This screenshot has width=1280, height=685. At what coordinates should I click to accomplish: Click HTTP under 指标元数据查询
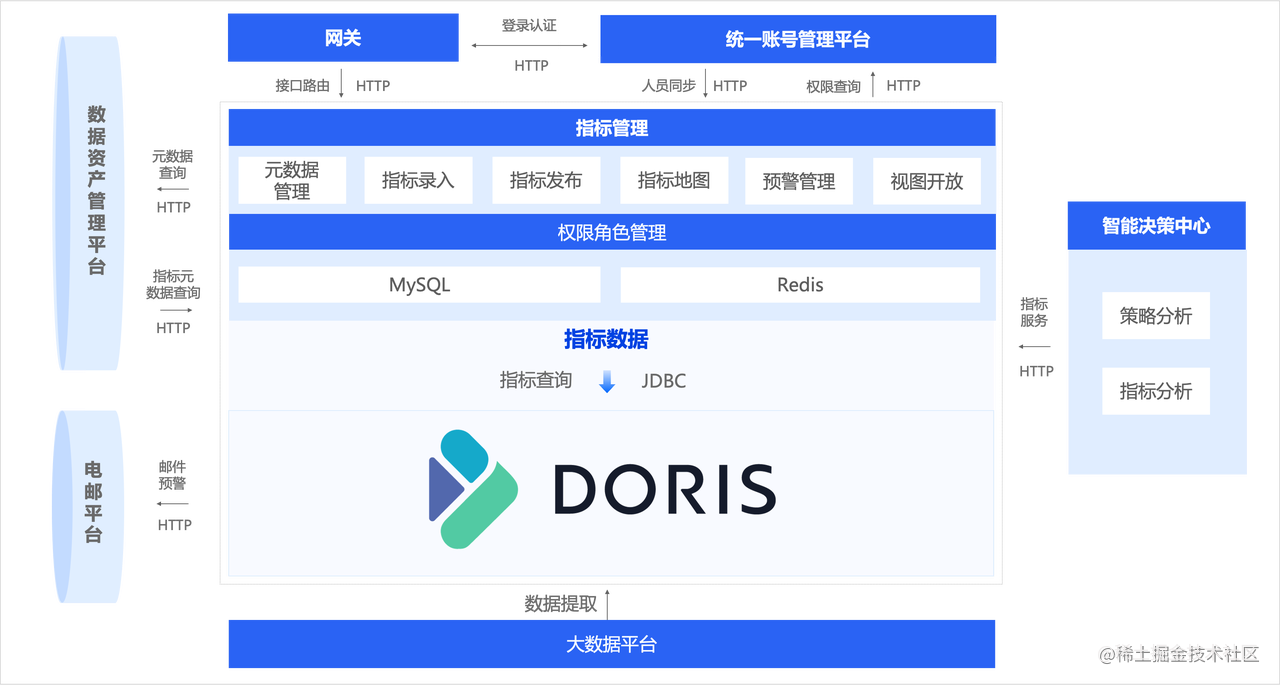(x=173, y=328)
